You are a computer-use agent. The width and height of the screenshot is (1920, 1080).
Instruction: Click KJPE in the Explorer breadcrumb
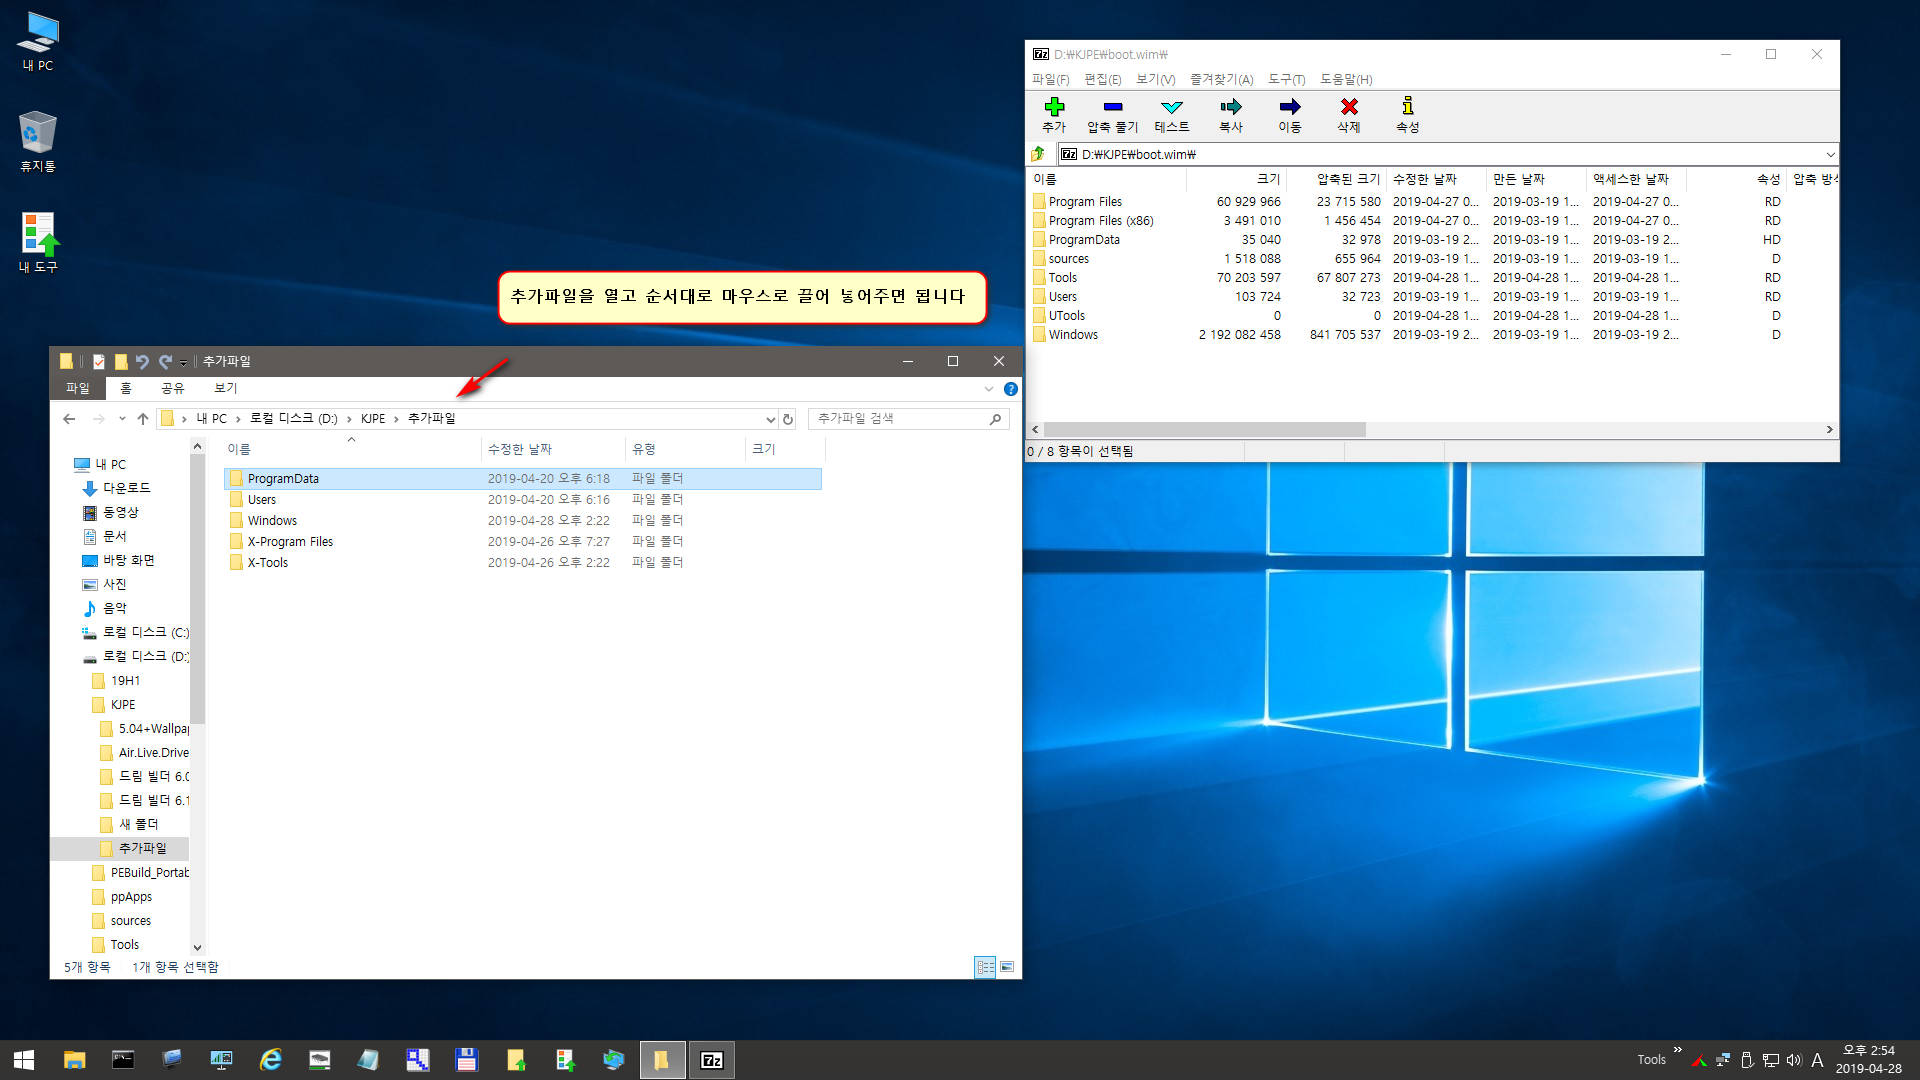click(373, 419)
